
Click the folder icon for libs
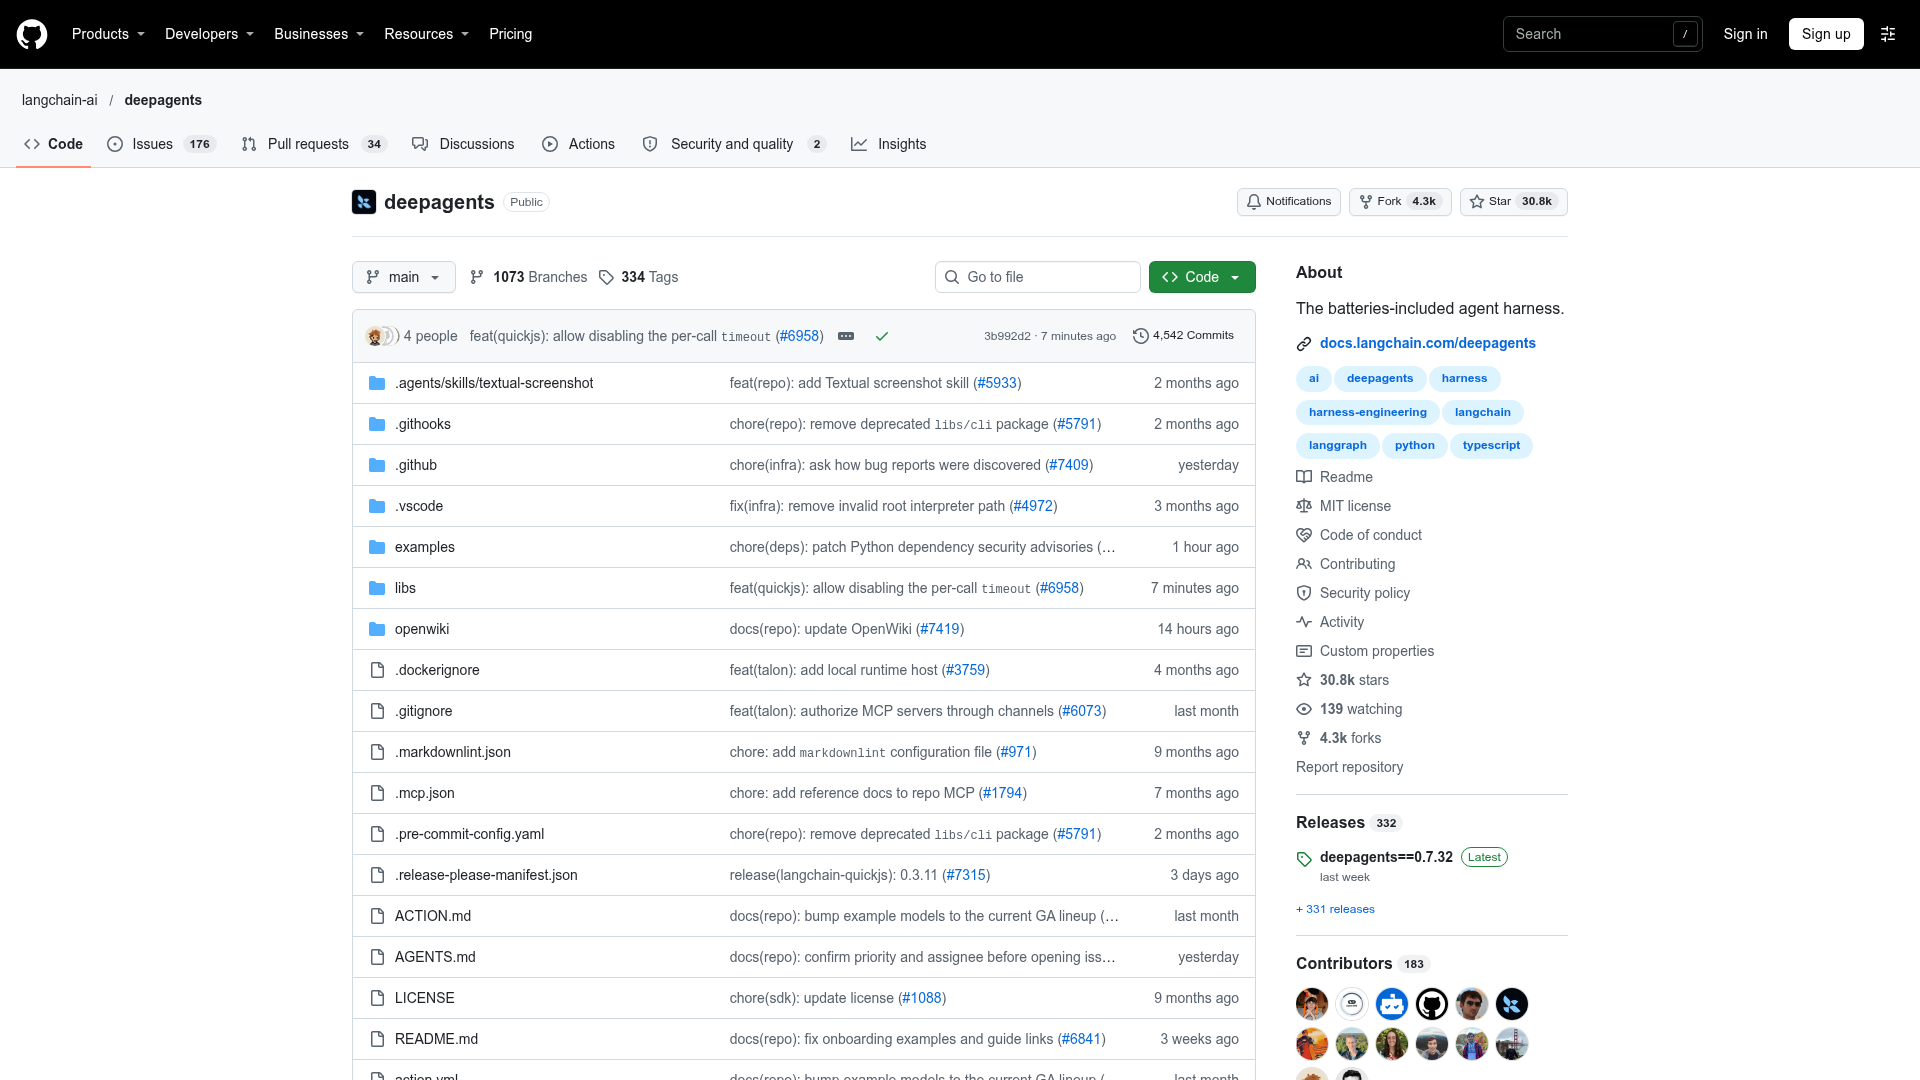point(377,588)
